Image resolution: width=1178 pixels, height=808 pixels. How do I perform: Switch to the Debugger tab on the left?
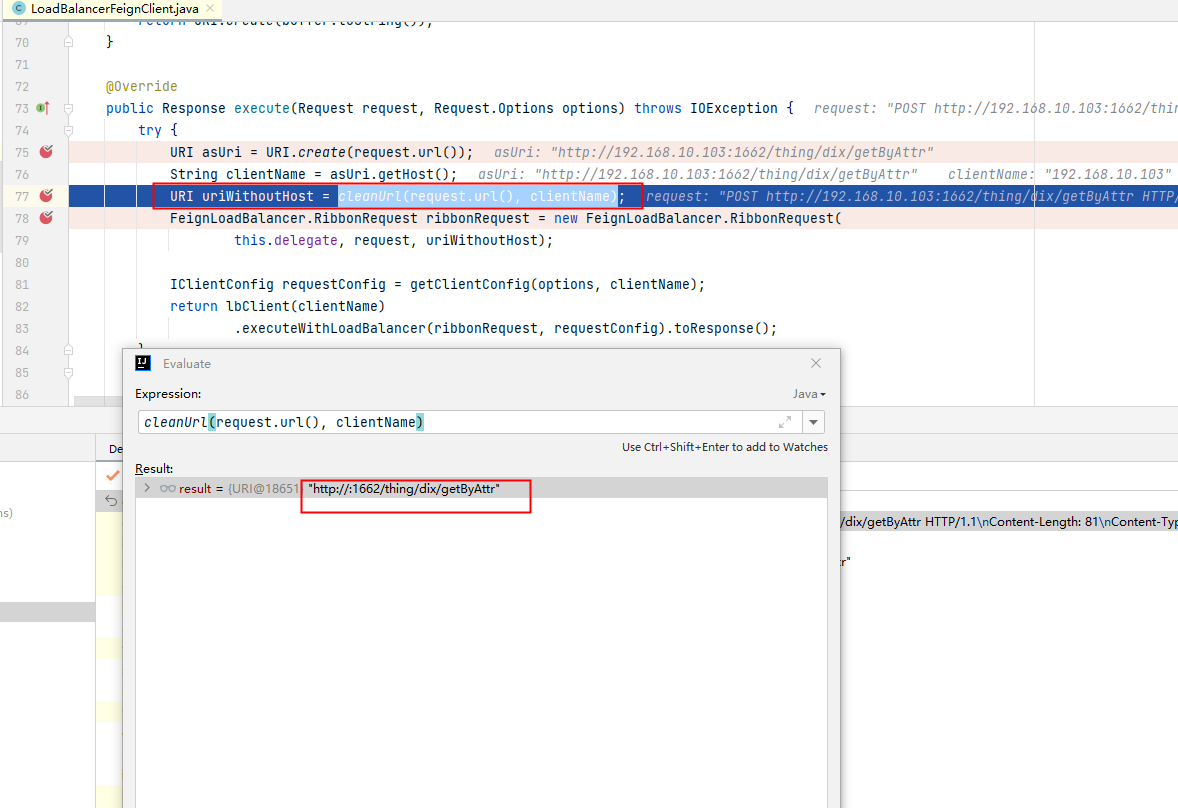117,448
